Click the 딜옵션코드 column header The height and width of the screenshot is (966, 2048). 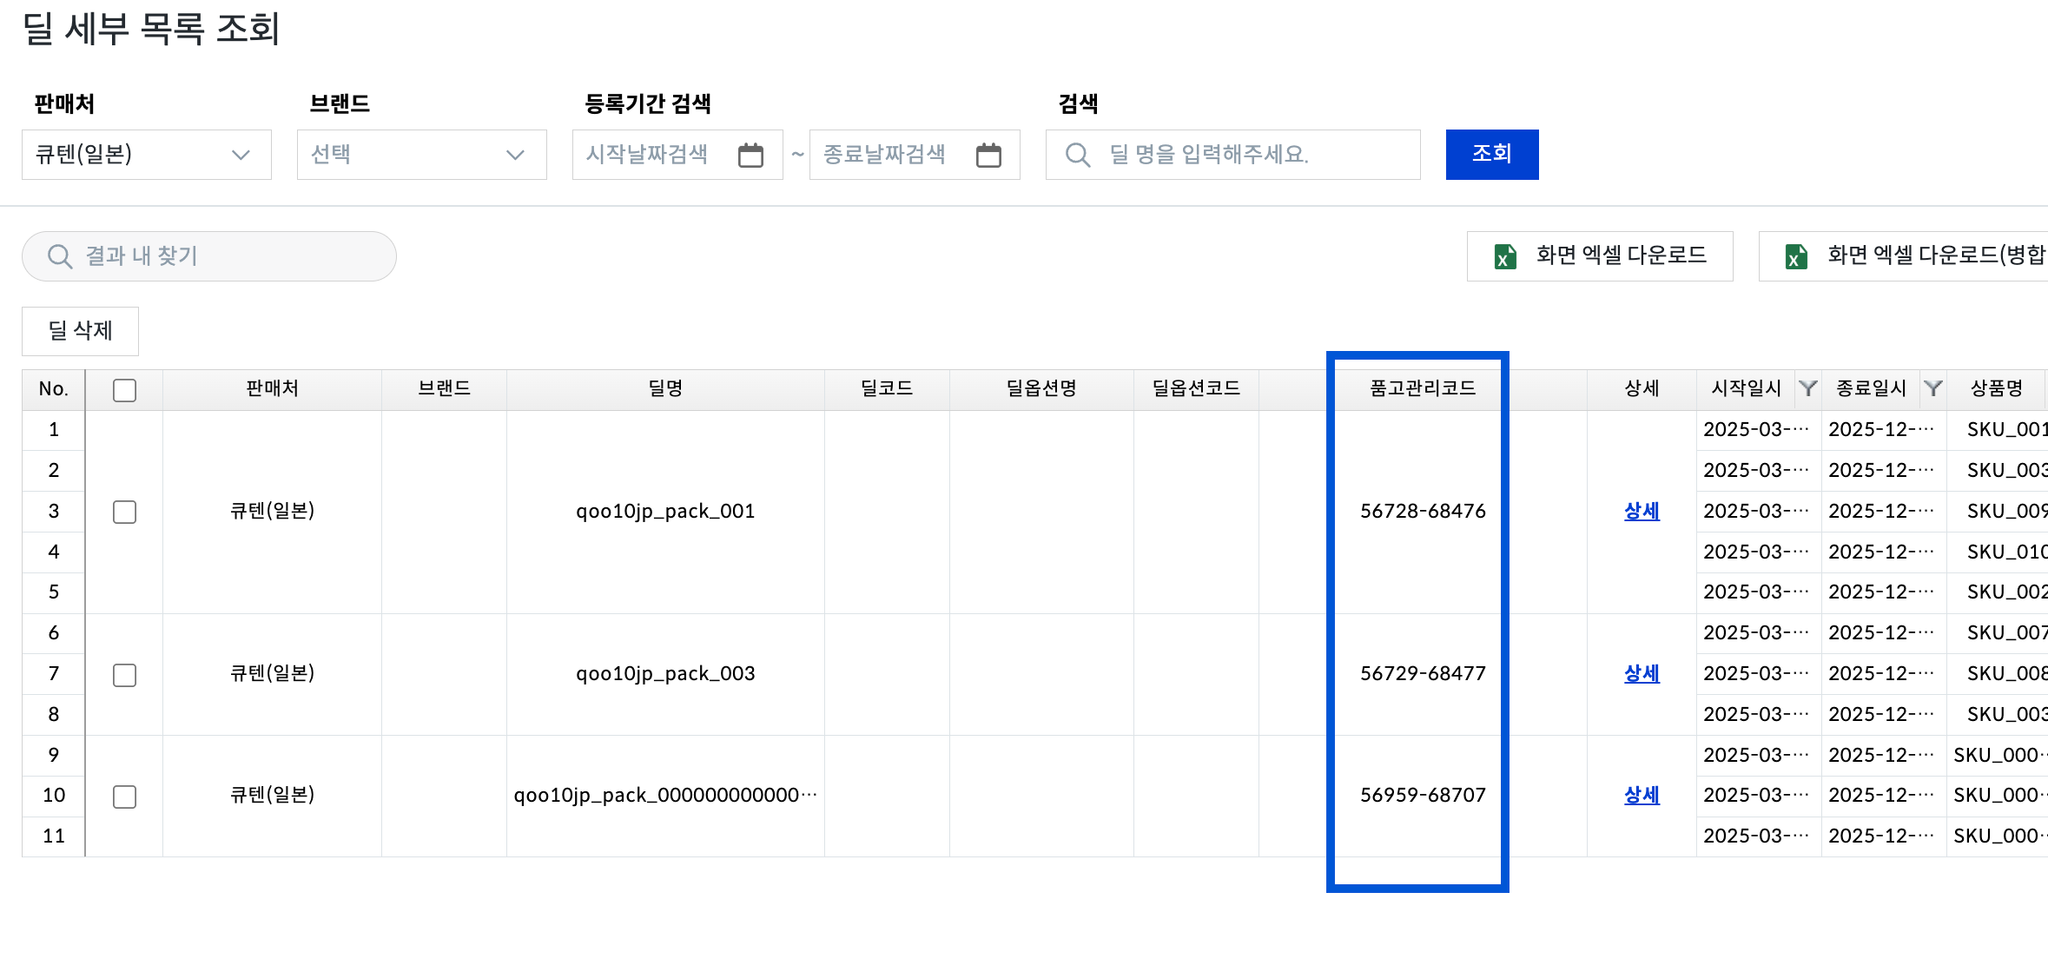[x=1196, y=389]
